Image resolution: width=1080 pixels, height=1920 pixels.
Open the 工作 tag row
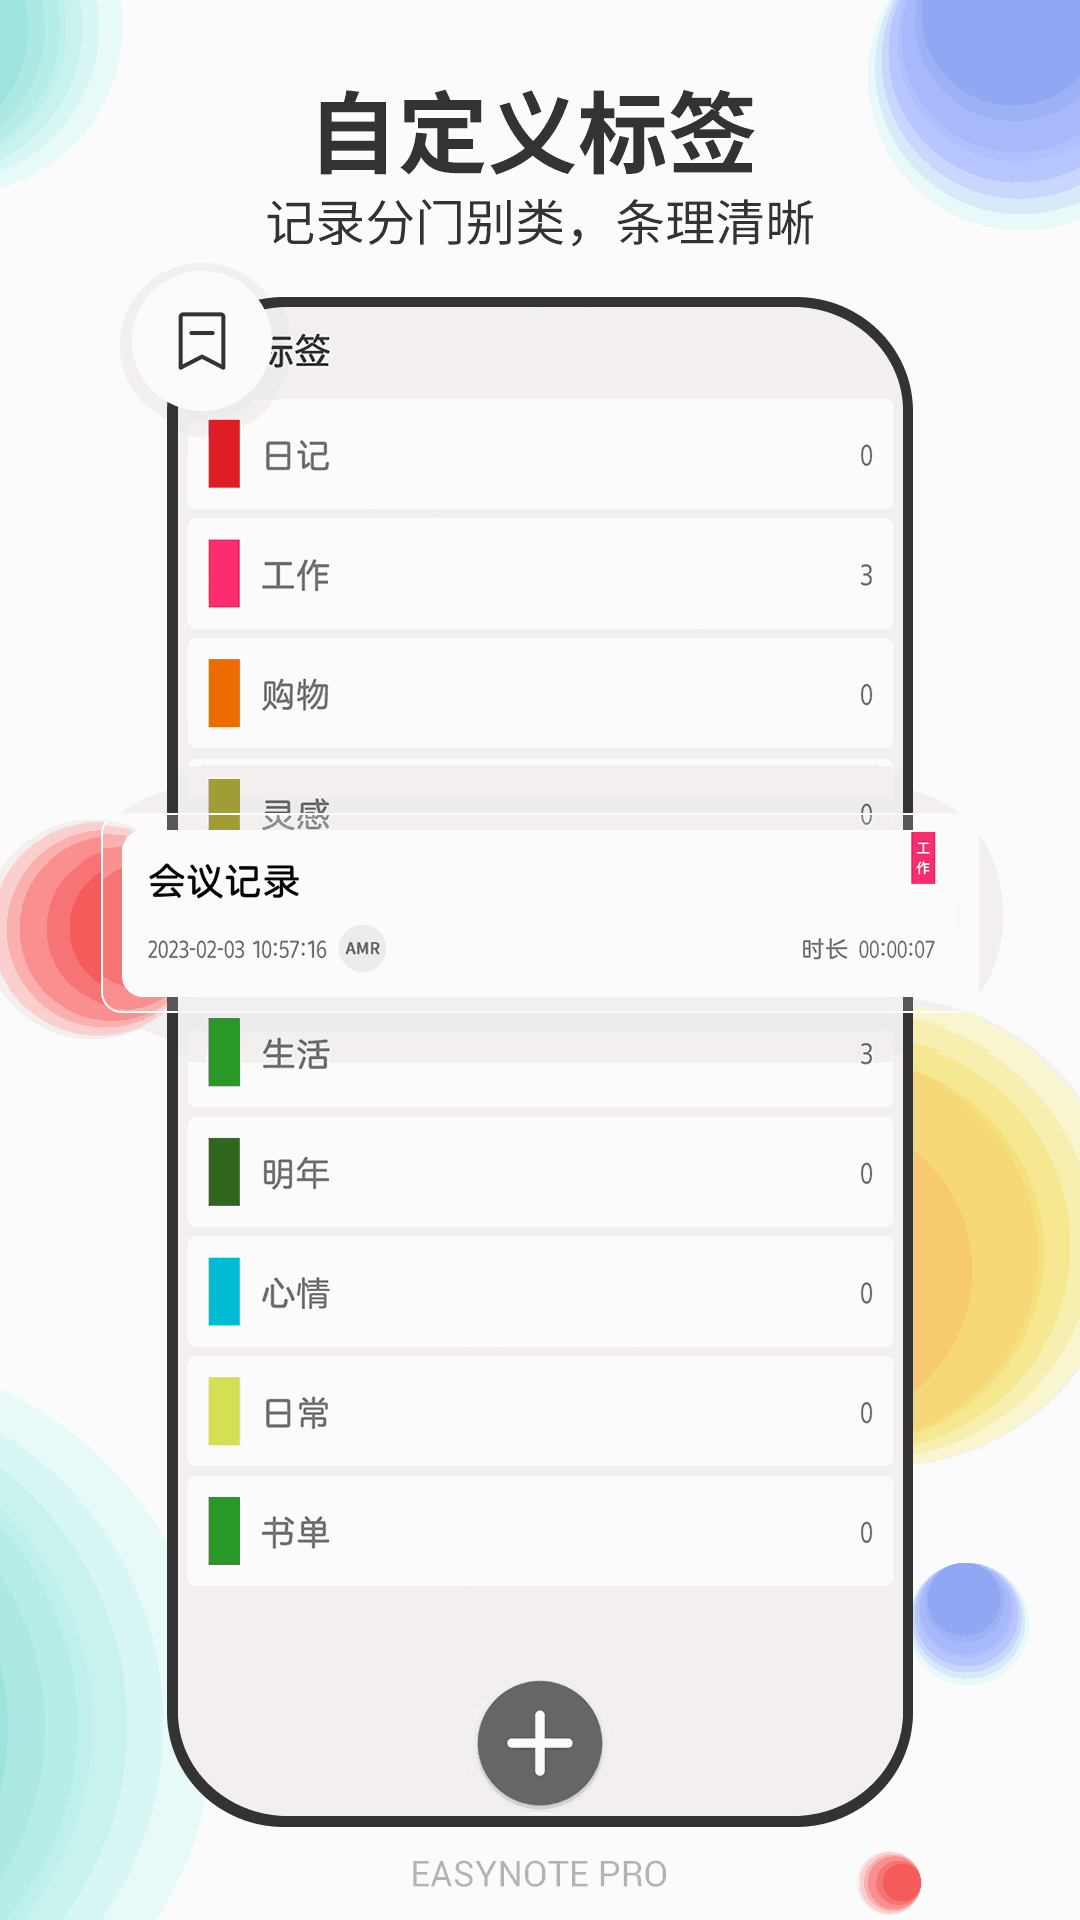(x=540, y=574)
